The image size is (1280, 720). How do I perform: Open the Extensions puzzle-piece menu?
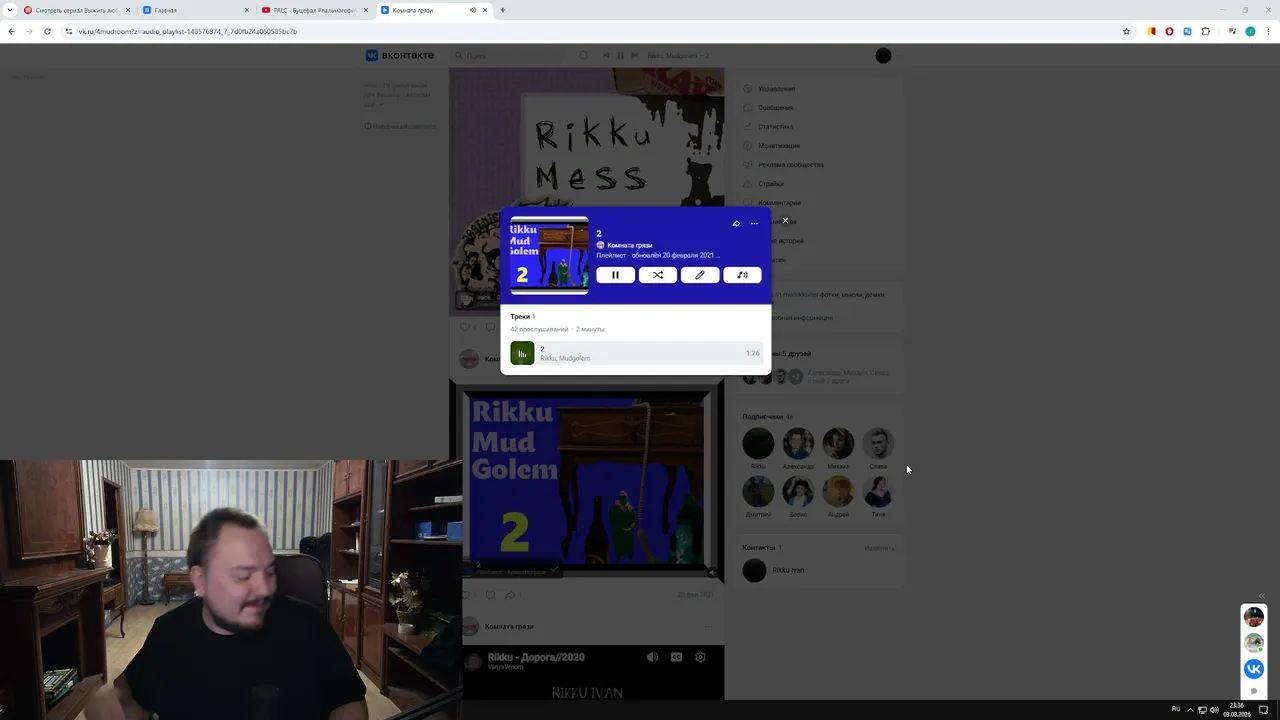[1205, 31]
